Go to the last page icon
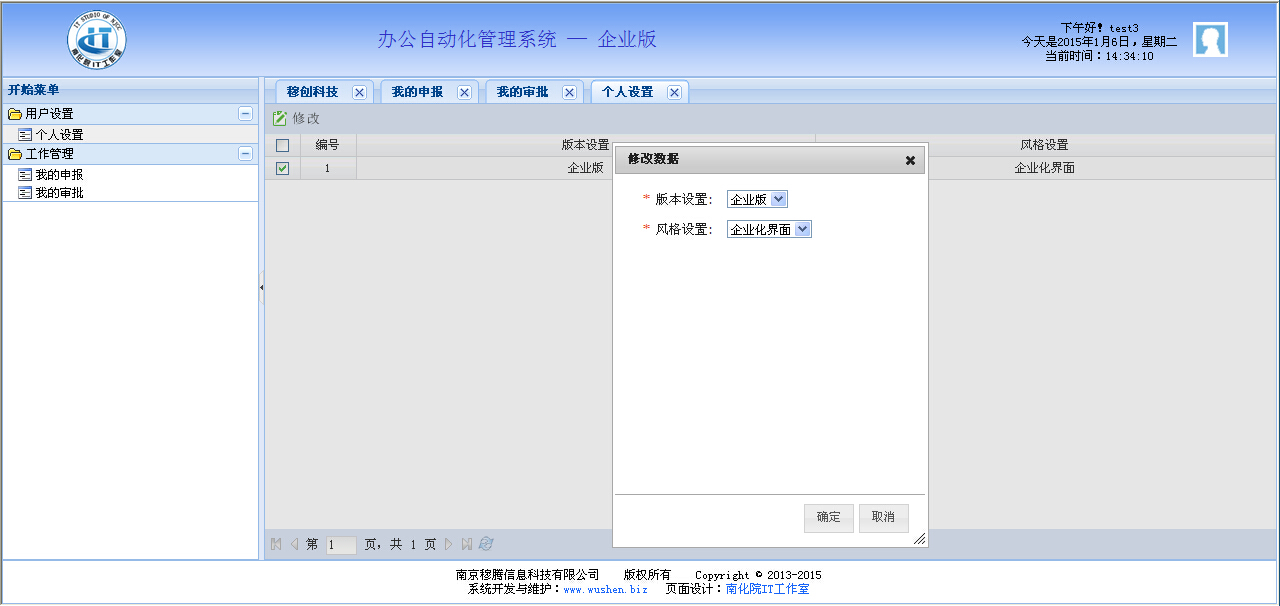The height and width of the screenshot is (606, 1280). (466, 544)
